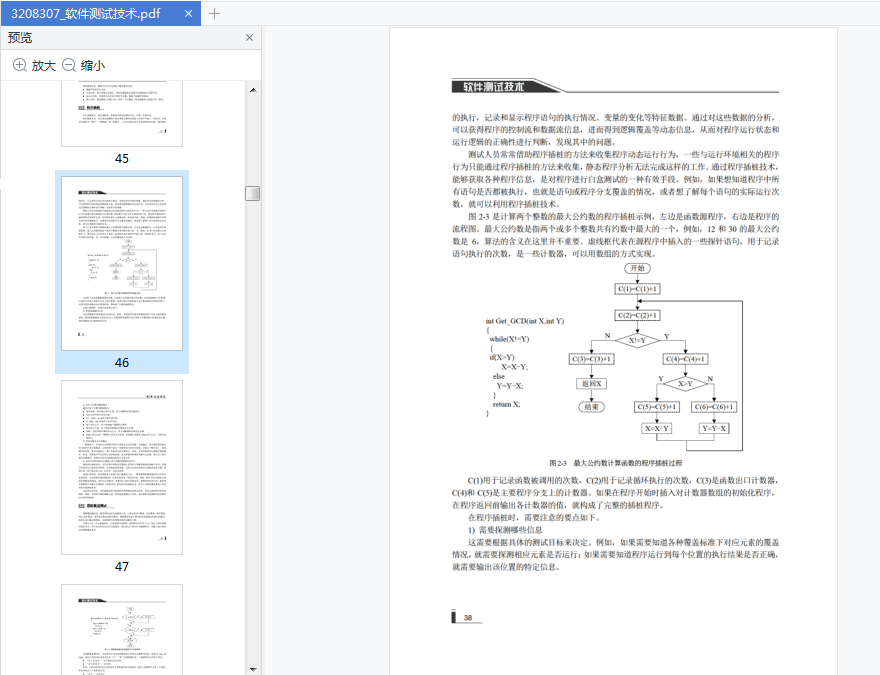The width and height of the screenshot is (880, 675).
Task: Click the 放大 zoom in label
Action: click(44, 66)
